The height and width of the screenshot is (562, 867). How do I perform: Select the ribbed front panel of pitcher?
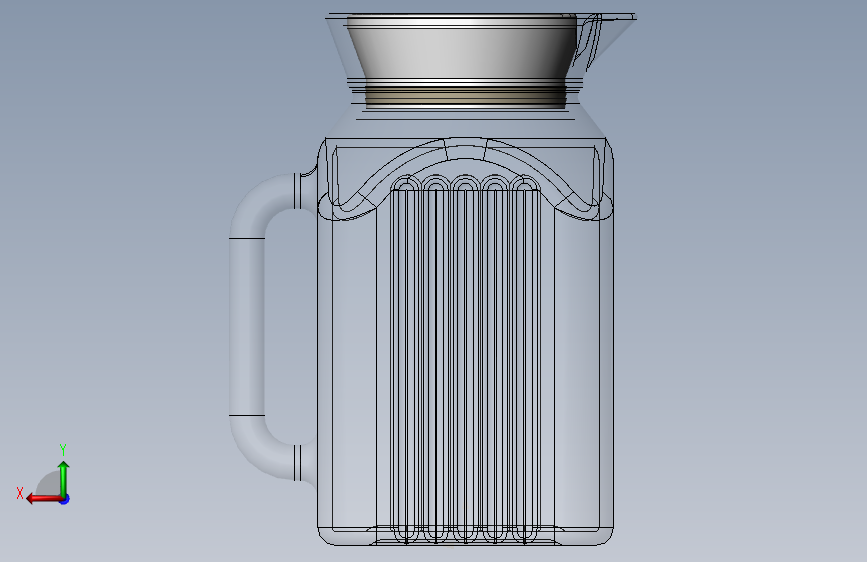click(465, 360)
